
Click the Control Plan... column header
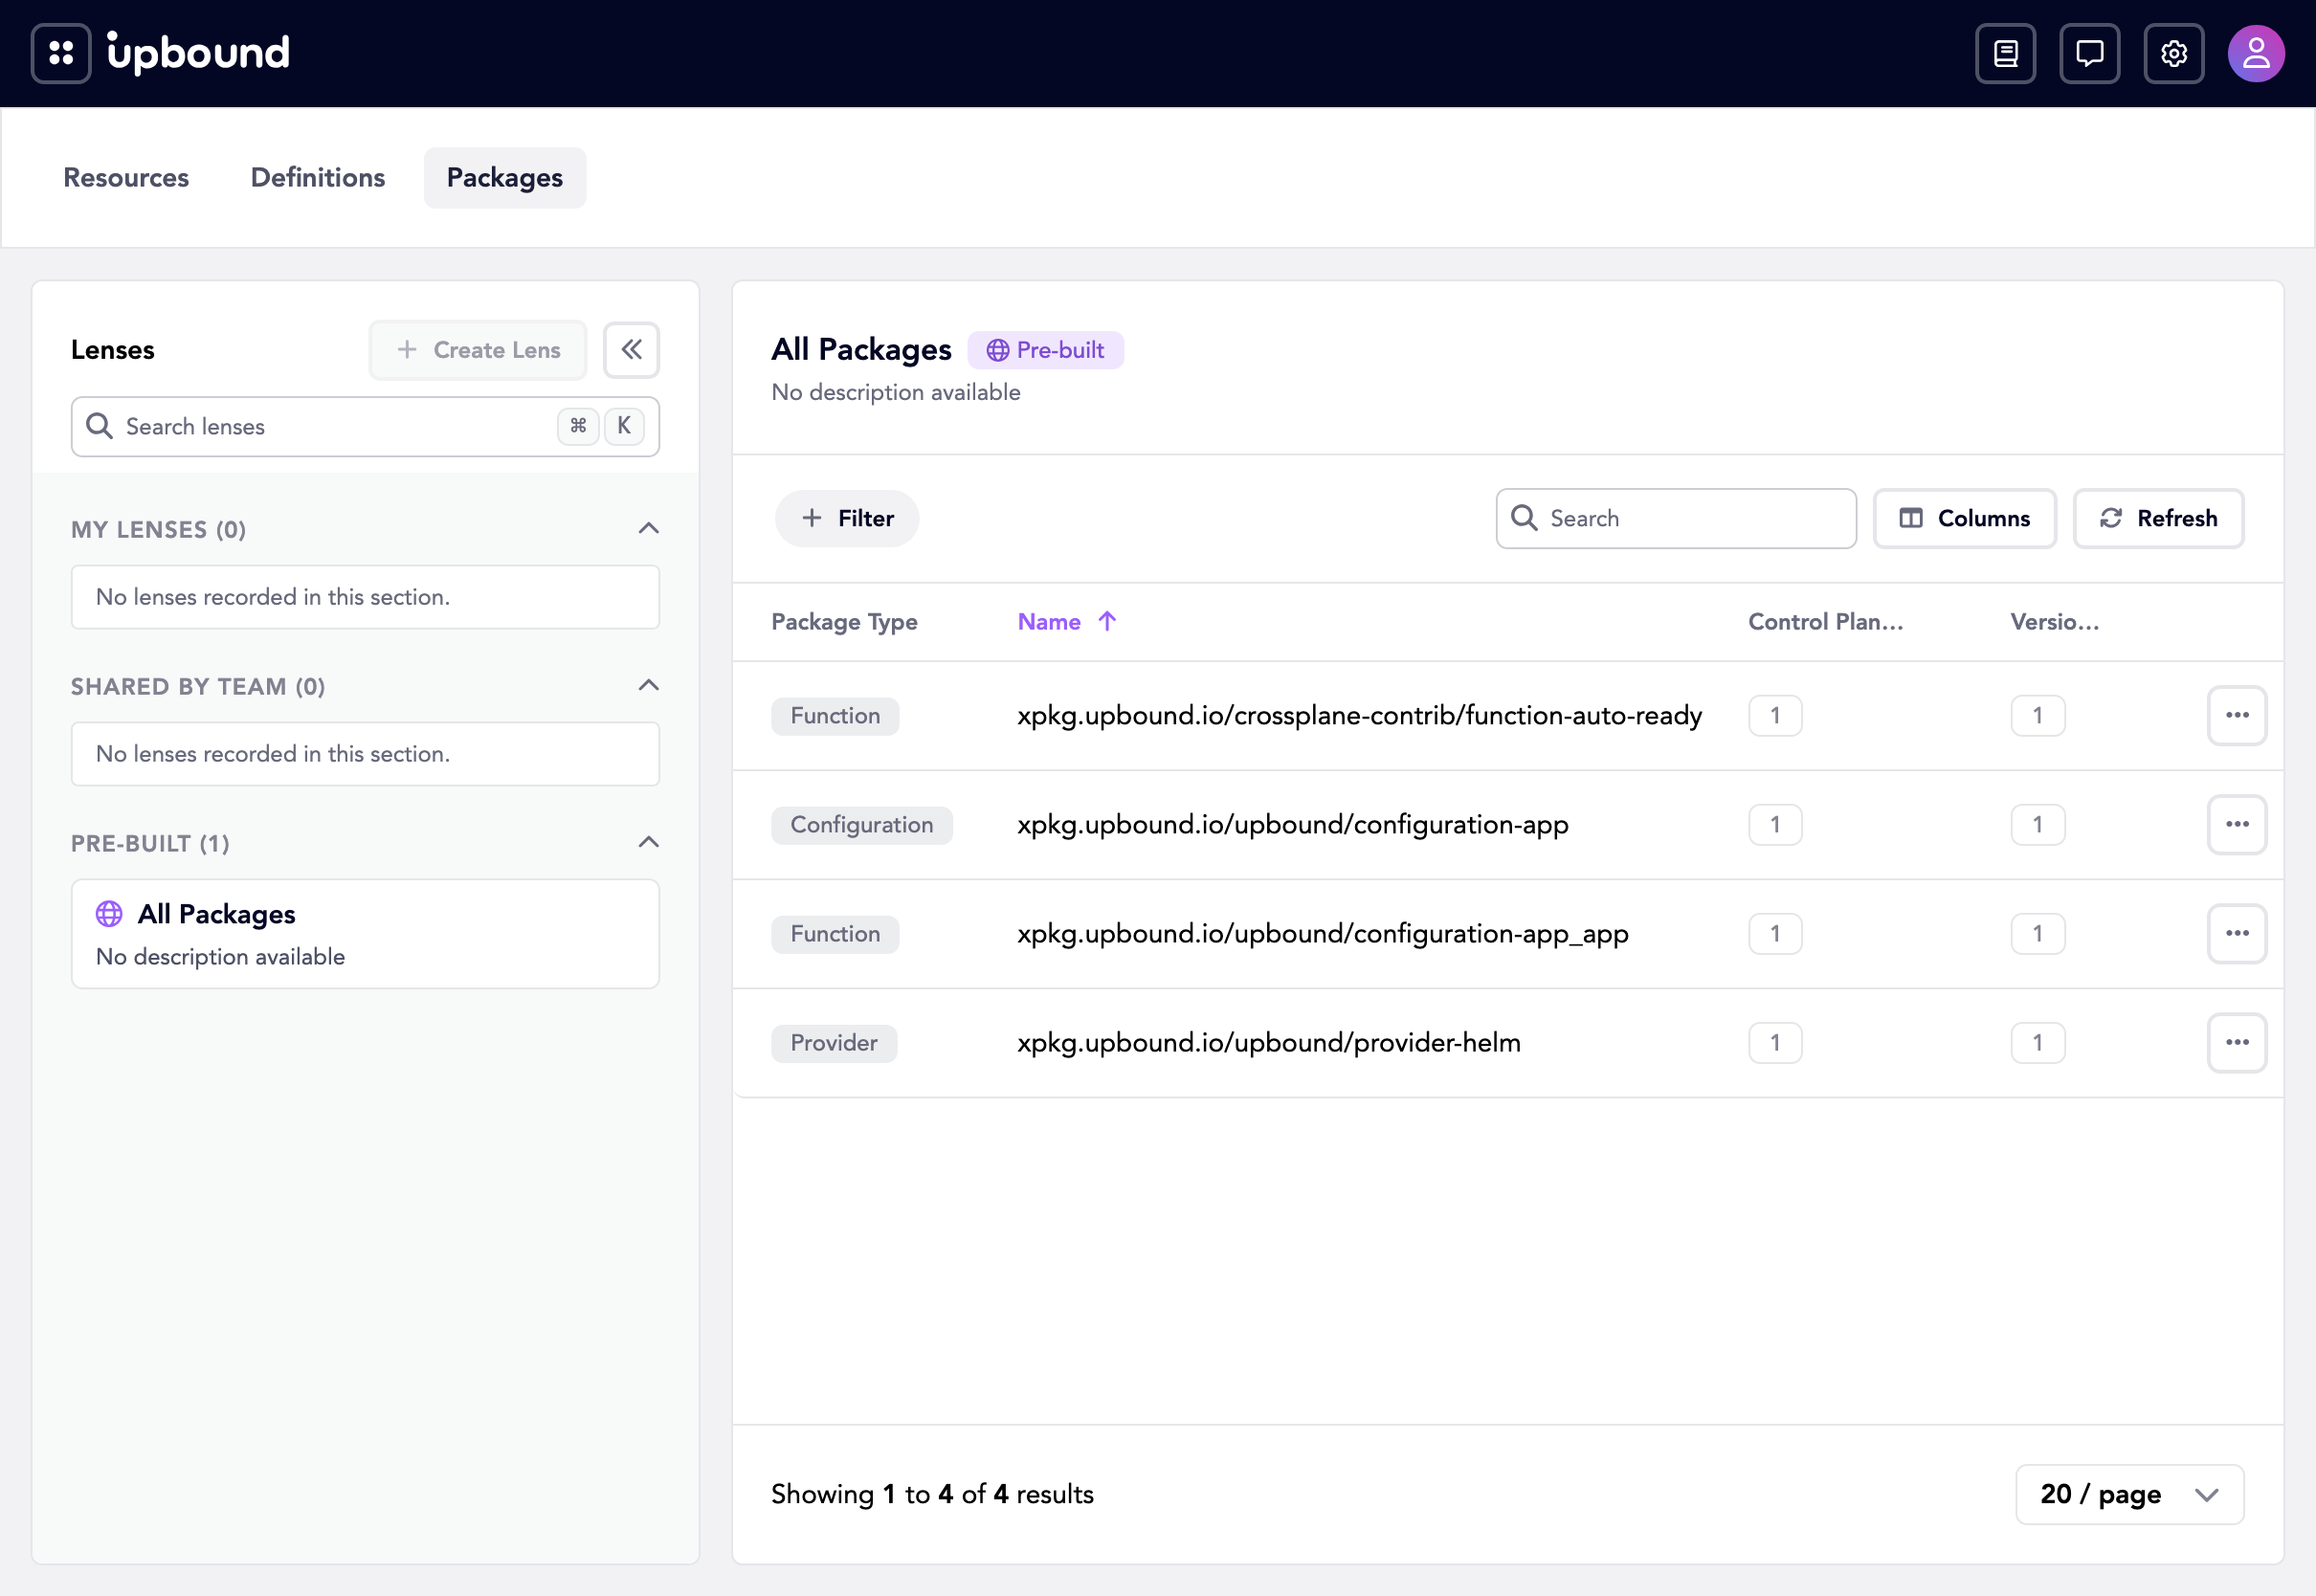click(1825, 621)
